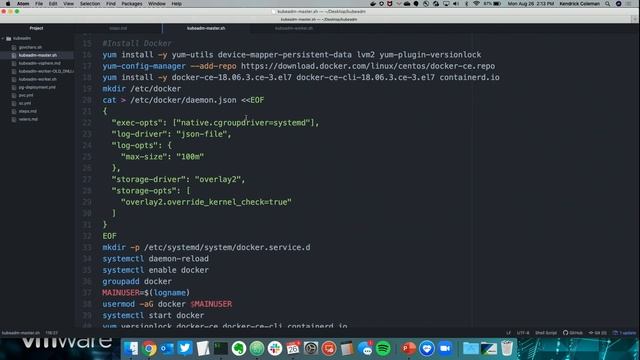Open the Trash in the dock
640x360 pixels.
507,349
